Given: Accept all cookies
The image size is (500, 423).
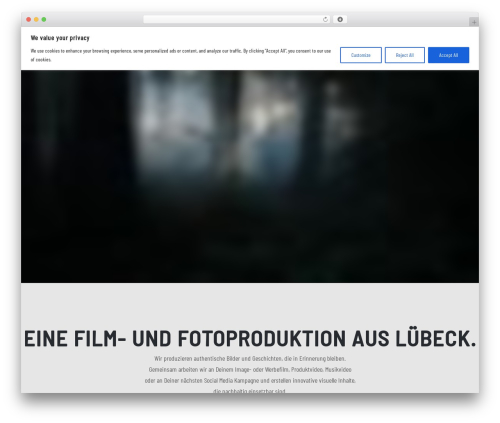Looking at the screenshot, I should [448, 55].
